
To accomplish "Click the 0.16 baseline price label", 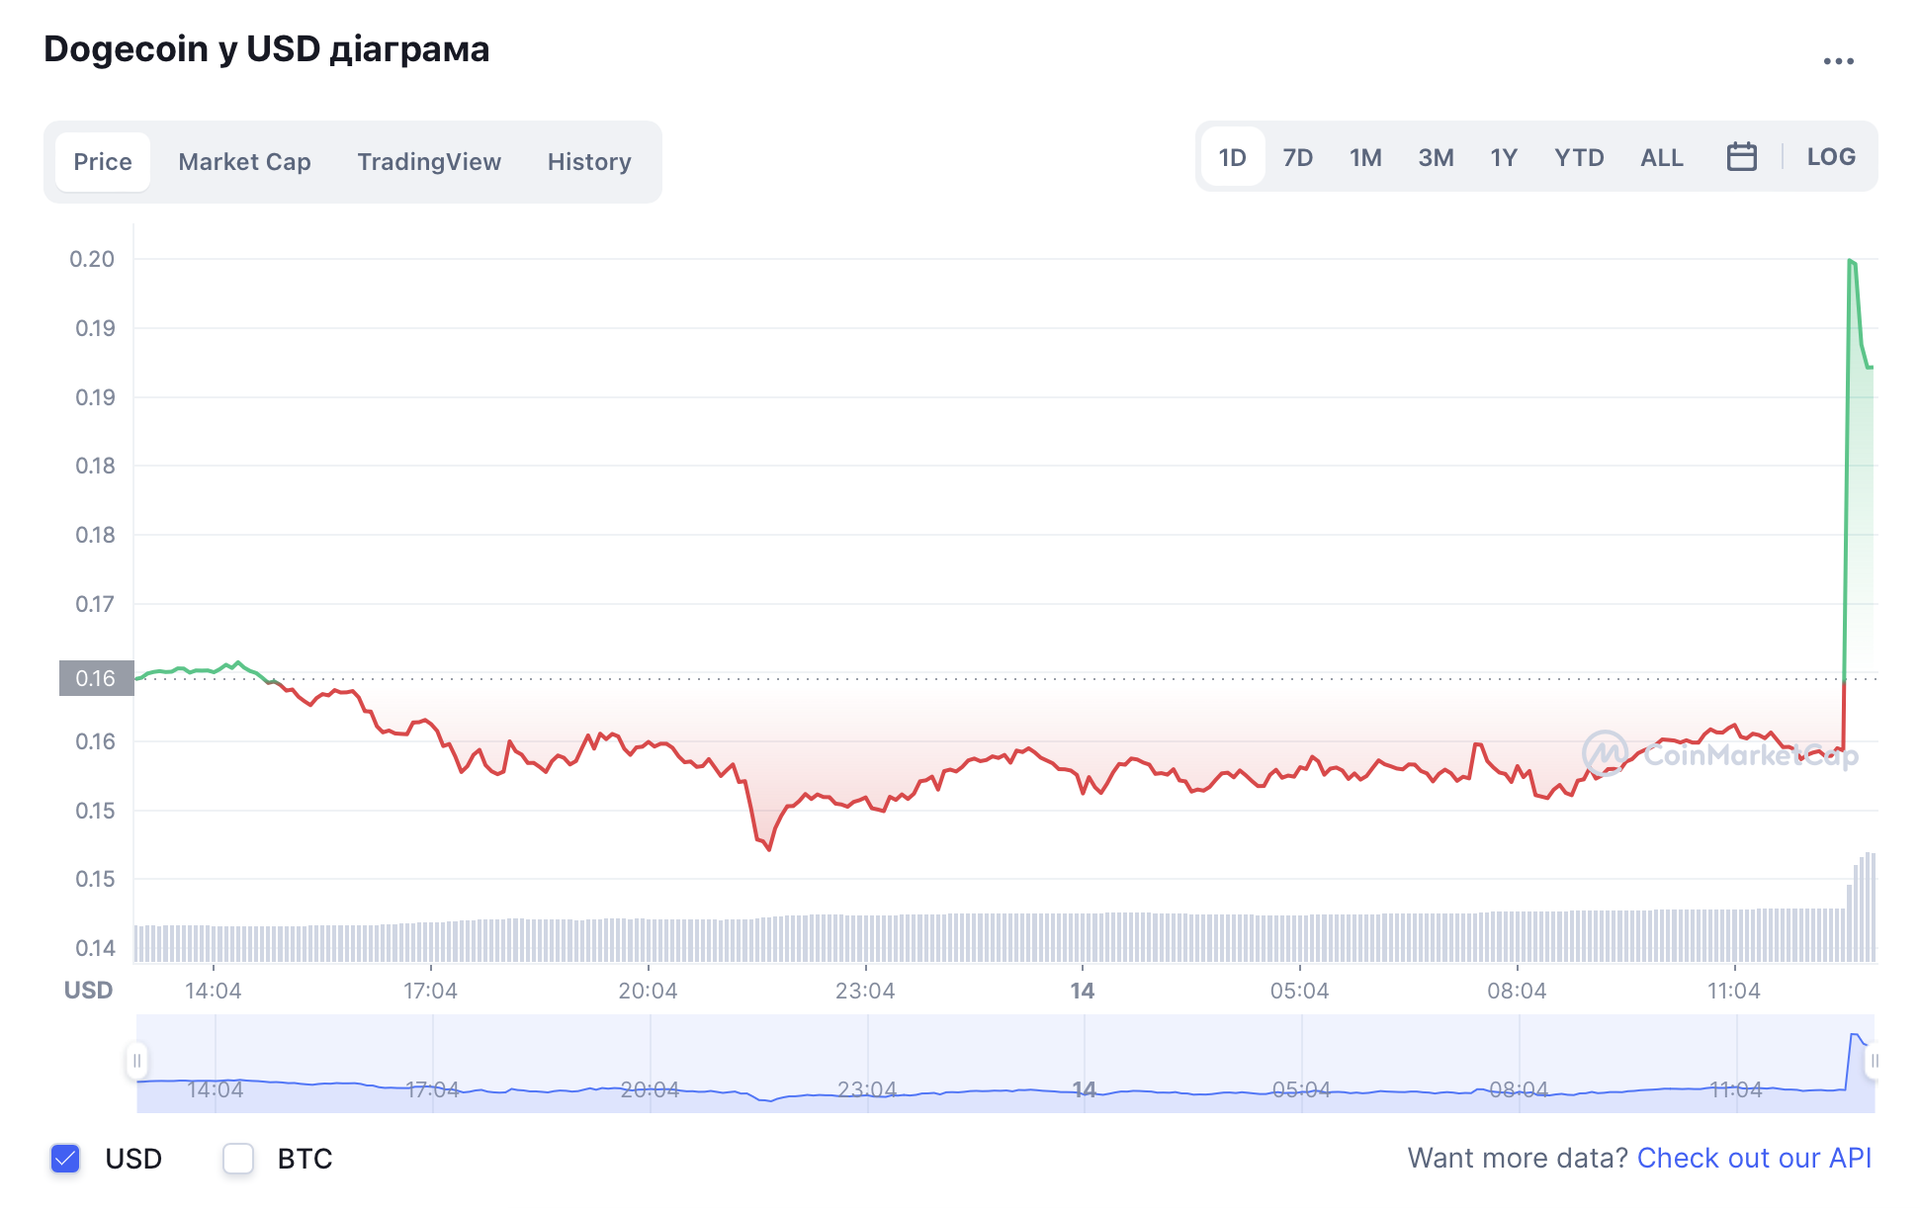I will (x=96, y=678).
